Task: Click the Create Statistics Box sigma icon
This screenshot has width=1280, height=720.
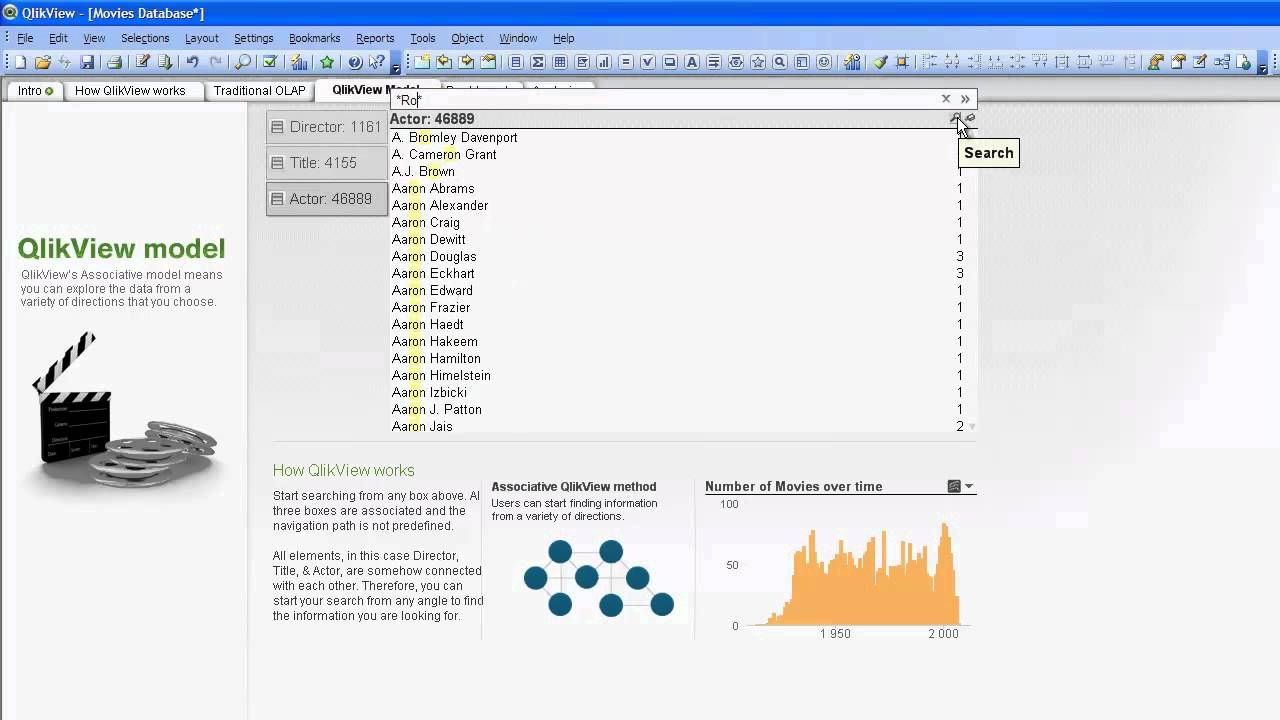Action: (x=538, y=62)
